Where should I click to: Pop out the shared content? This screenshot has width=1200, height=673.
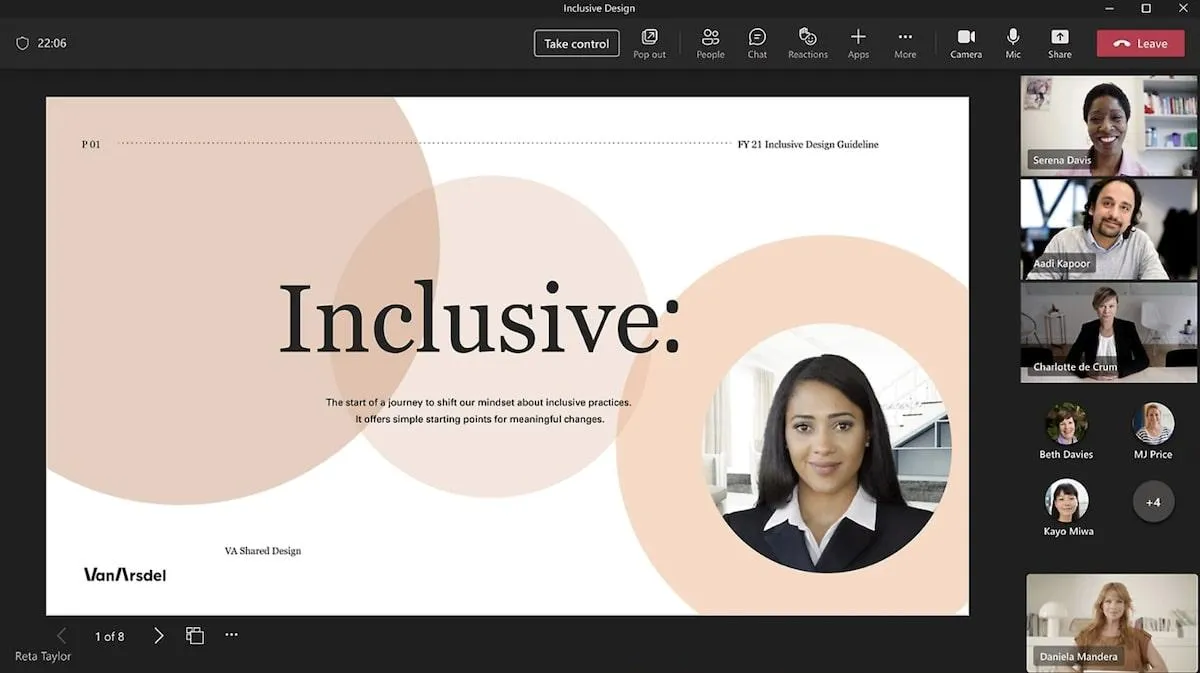(x=649, y=43)
